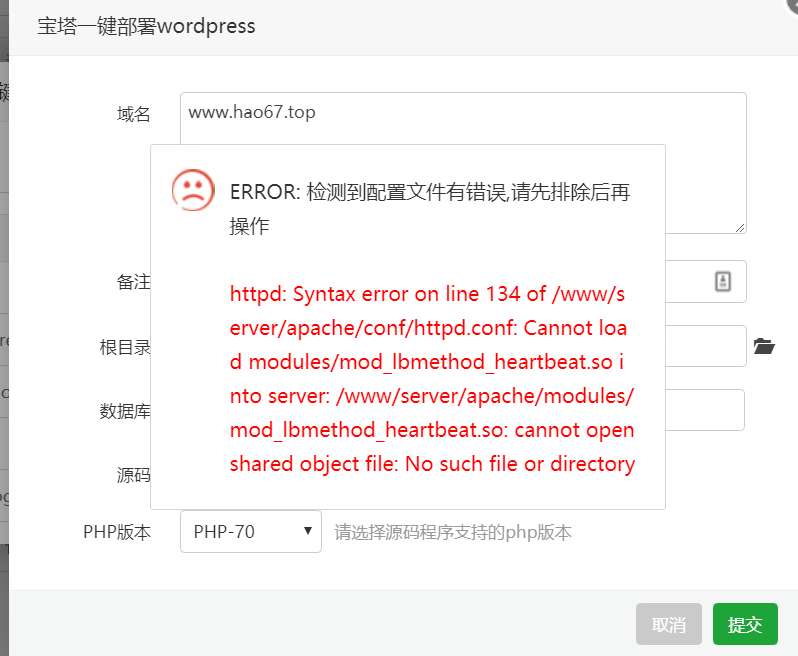Click the 数据库 input field on the right

(705, 410)
